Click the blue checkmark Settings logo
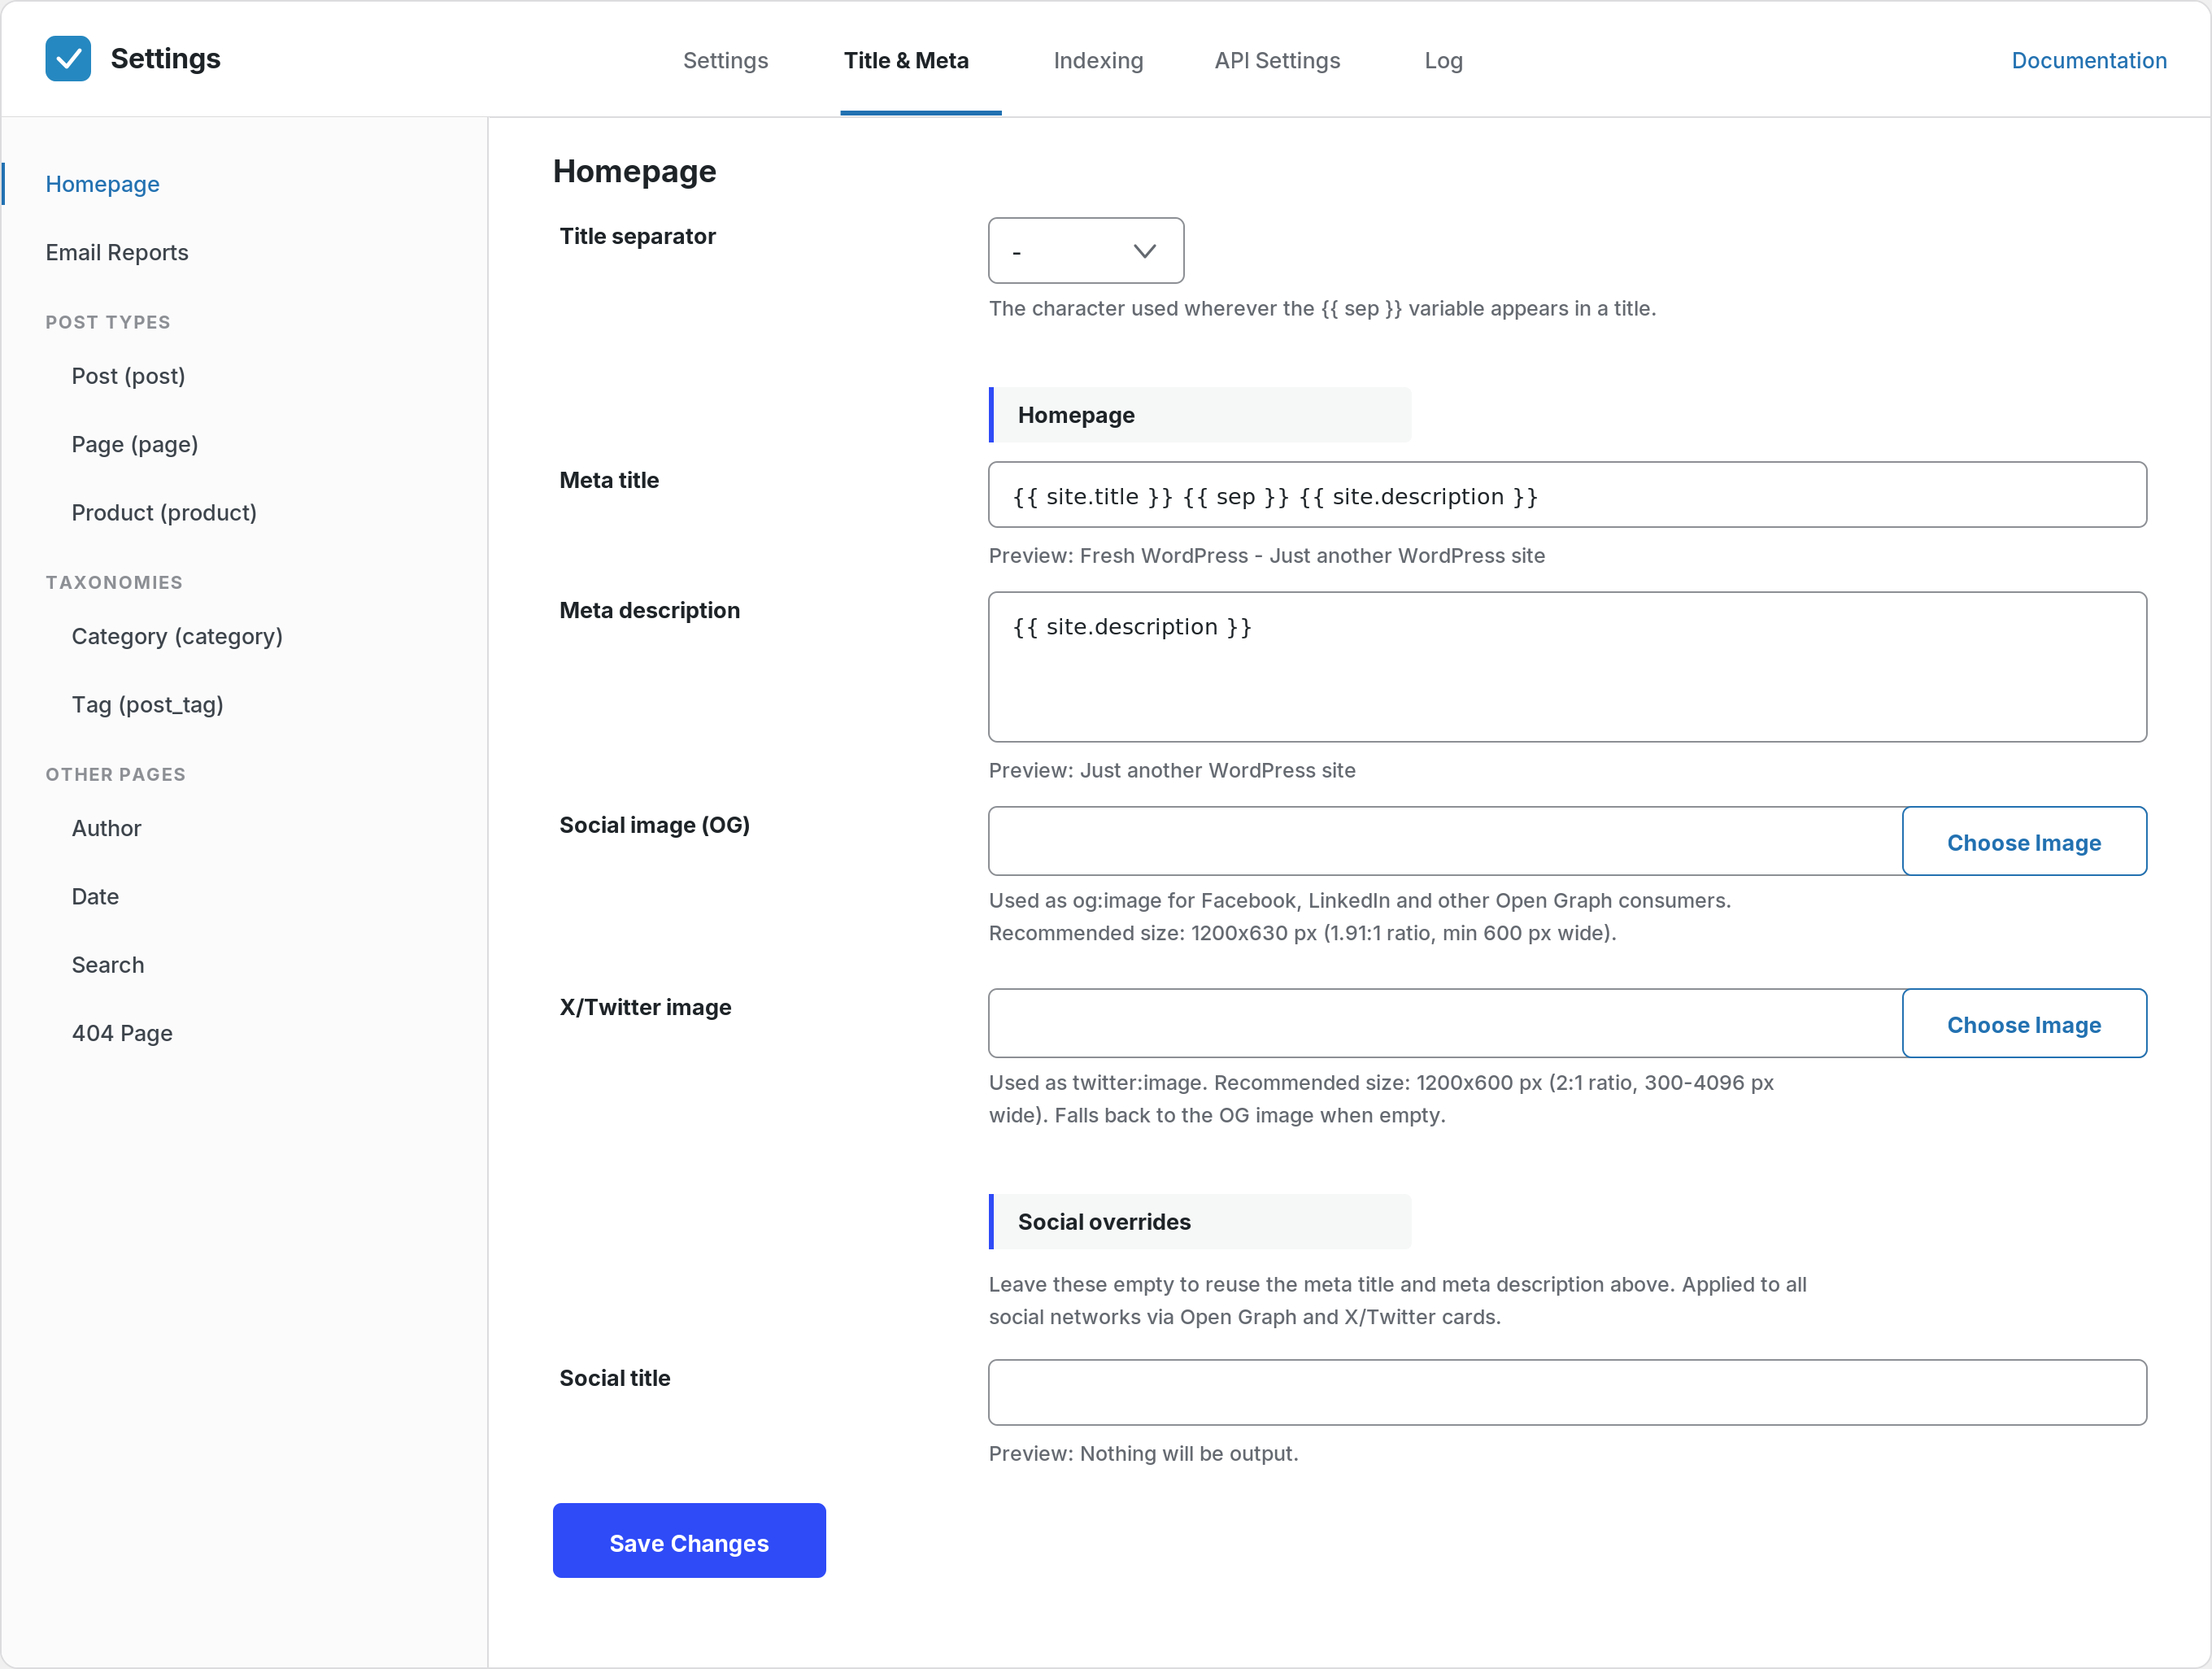 point(68,59)
